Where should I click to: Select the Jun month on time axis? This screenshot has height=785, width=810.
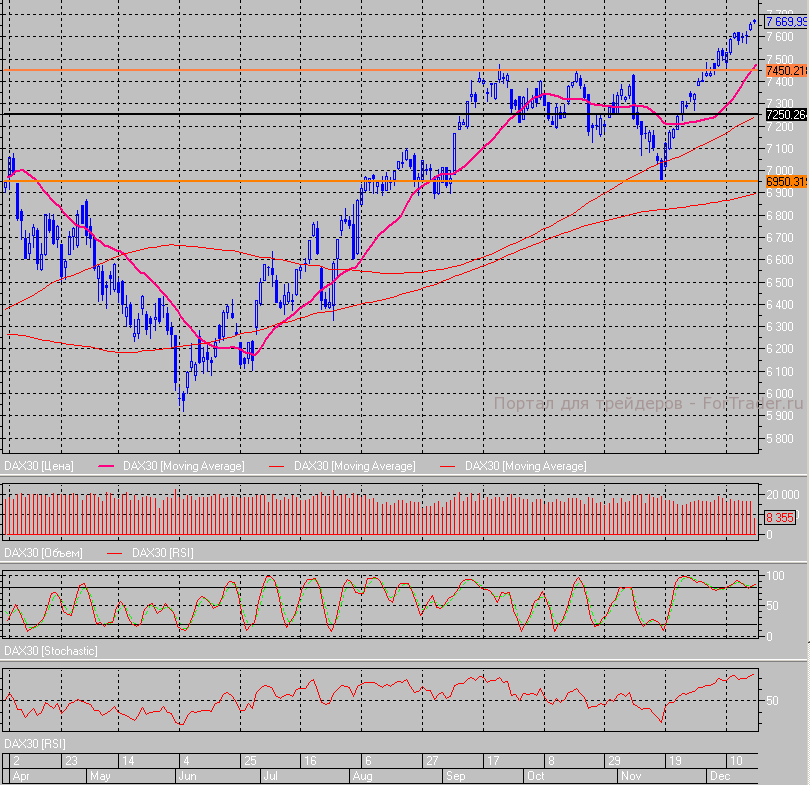[x=185, y=775]
